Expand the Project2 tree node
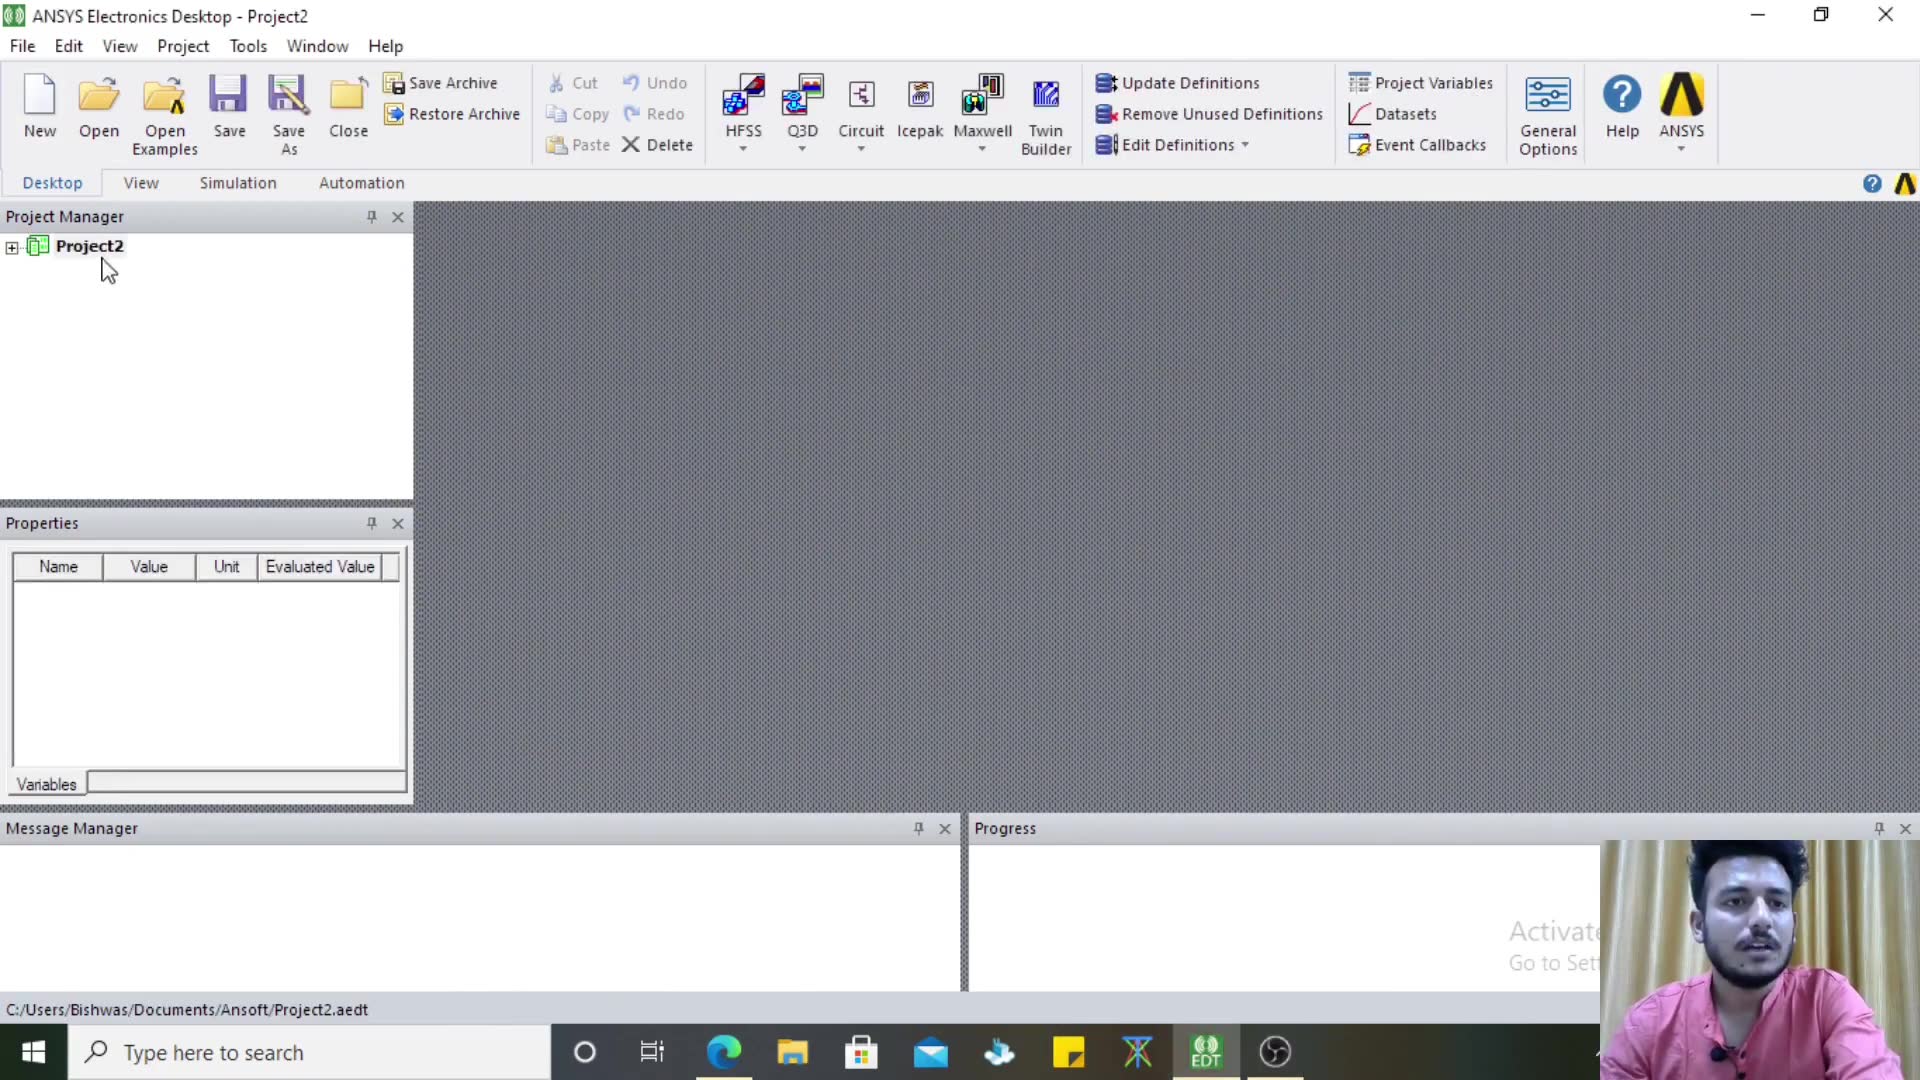 (12, 247)
